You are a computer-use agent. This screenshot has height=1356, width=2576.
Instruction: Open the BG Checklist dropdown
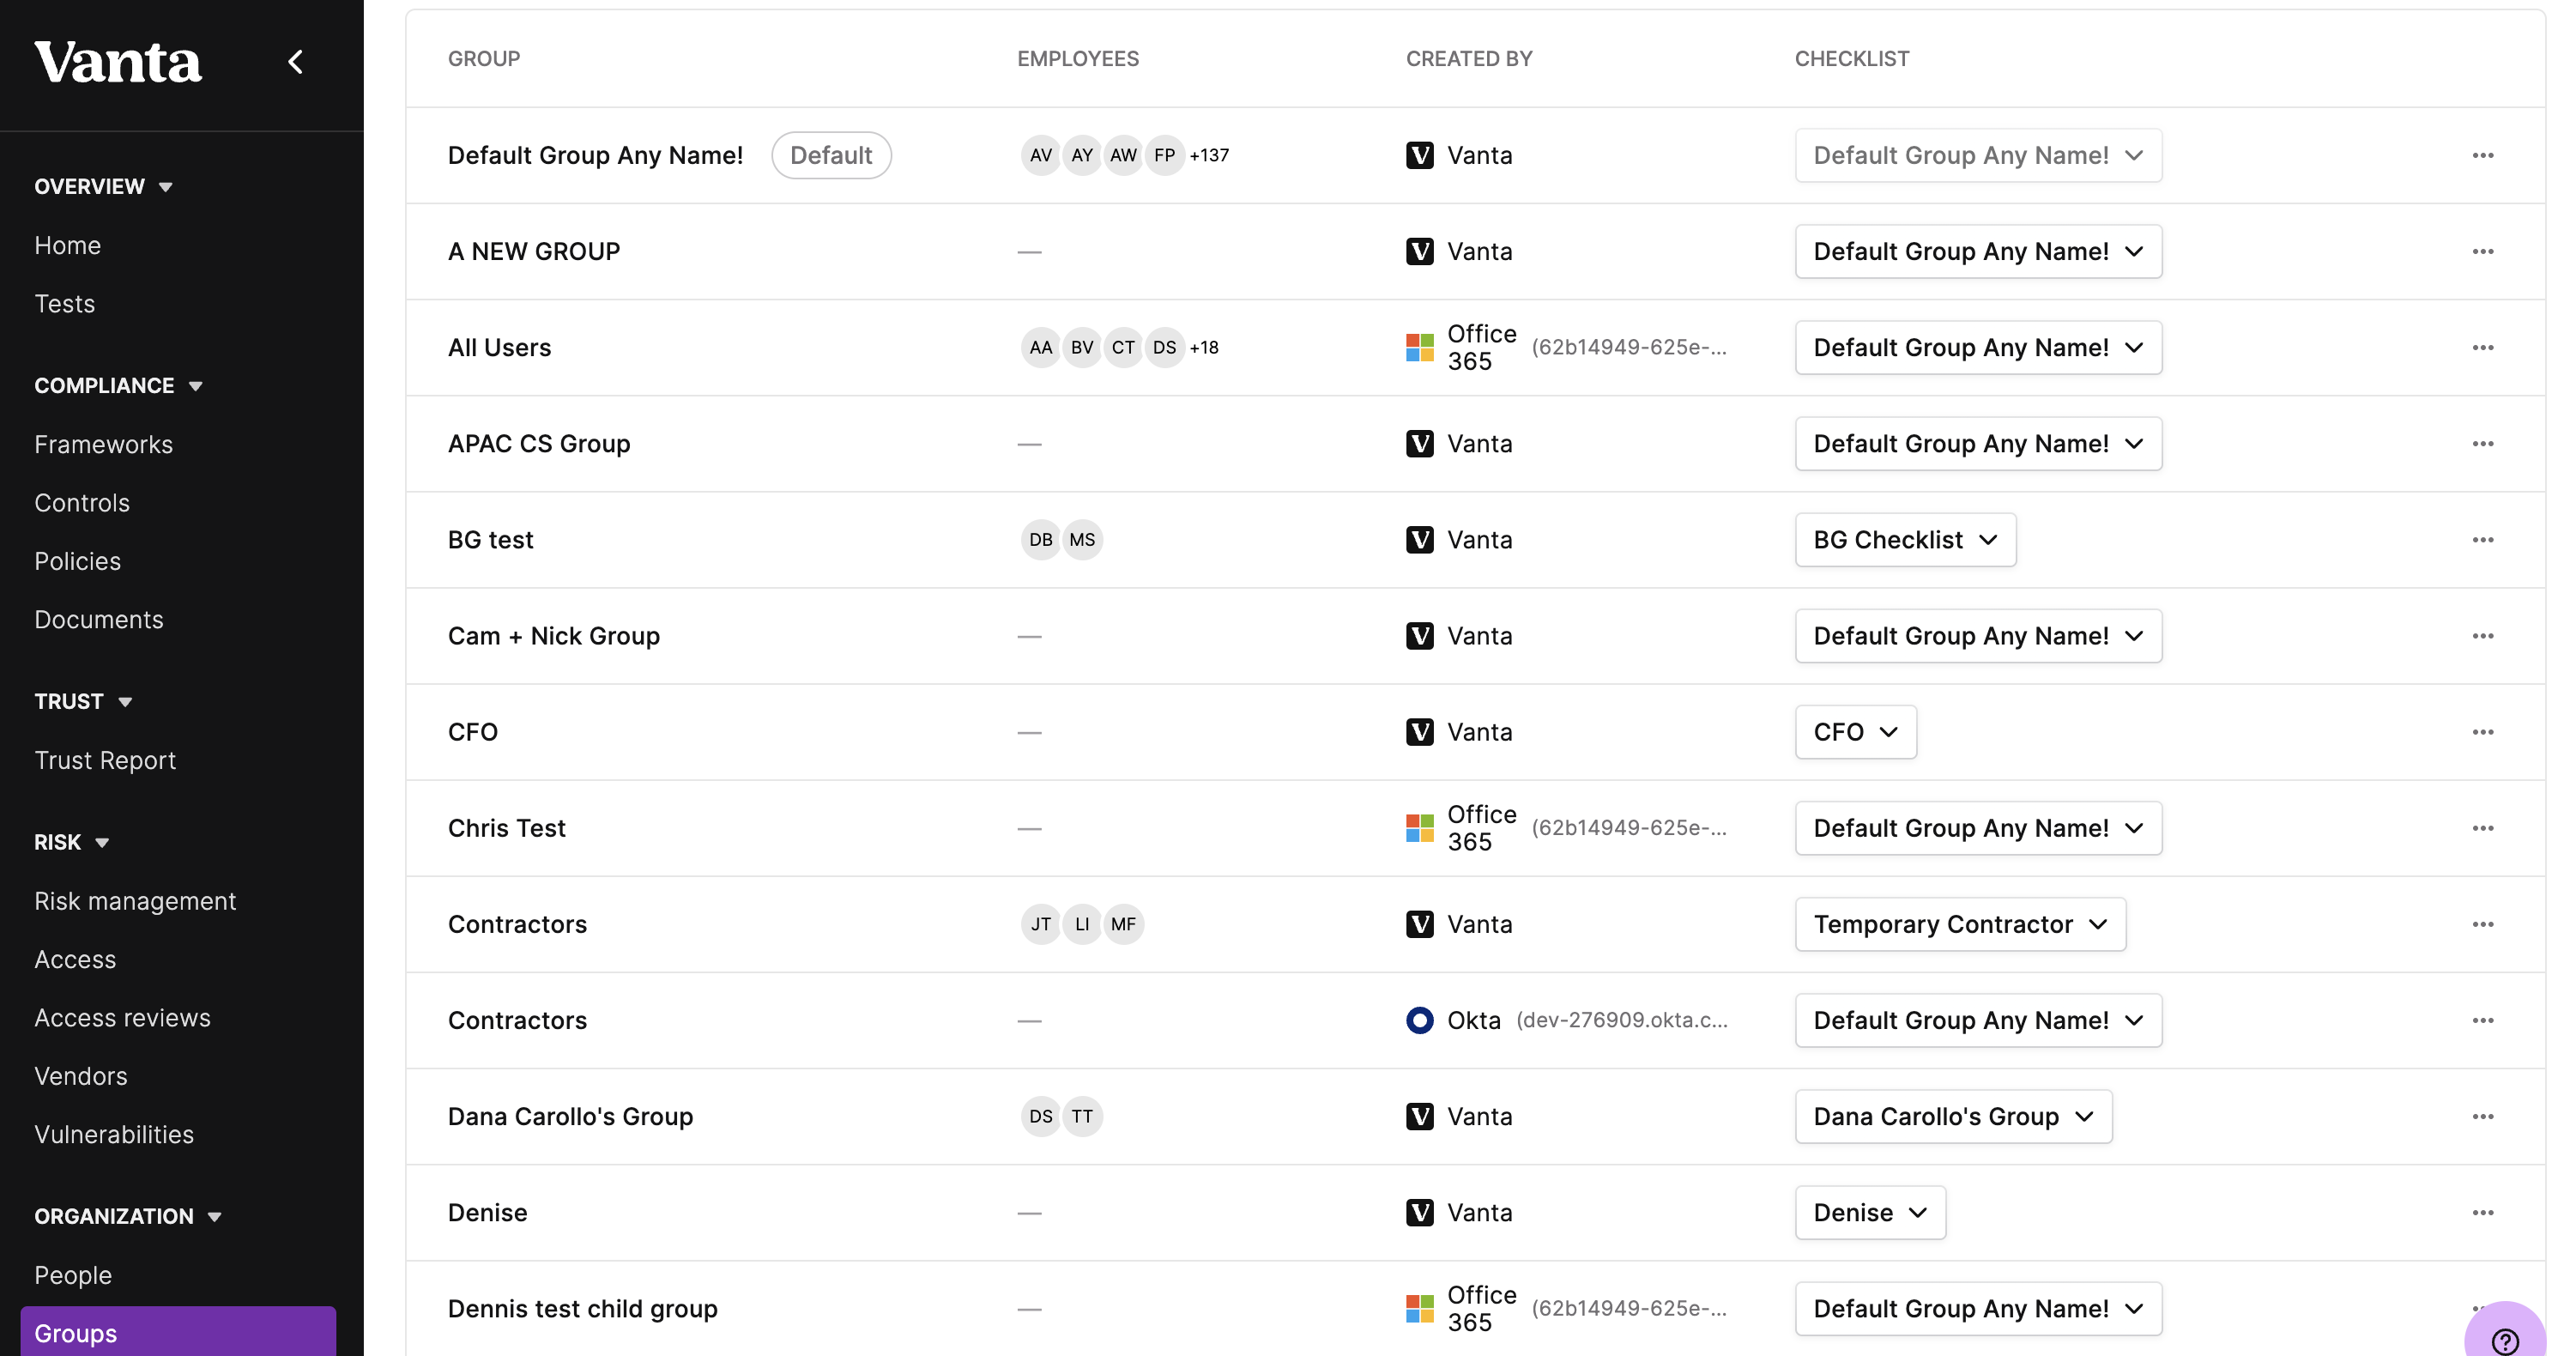point(1905,540)
